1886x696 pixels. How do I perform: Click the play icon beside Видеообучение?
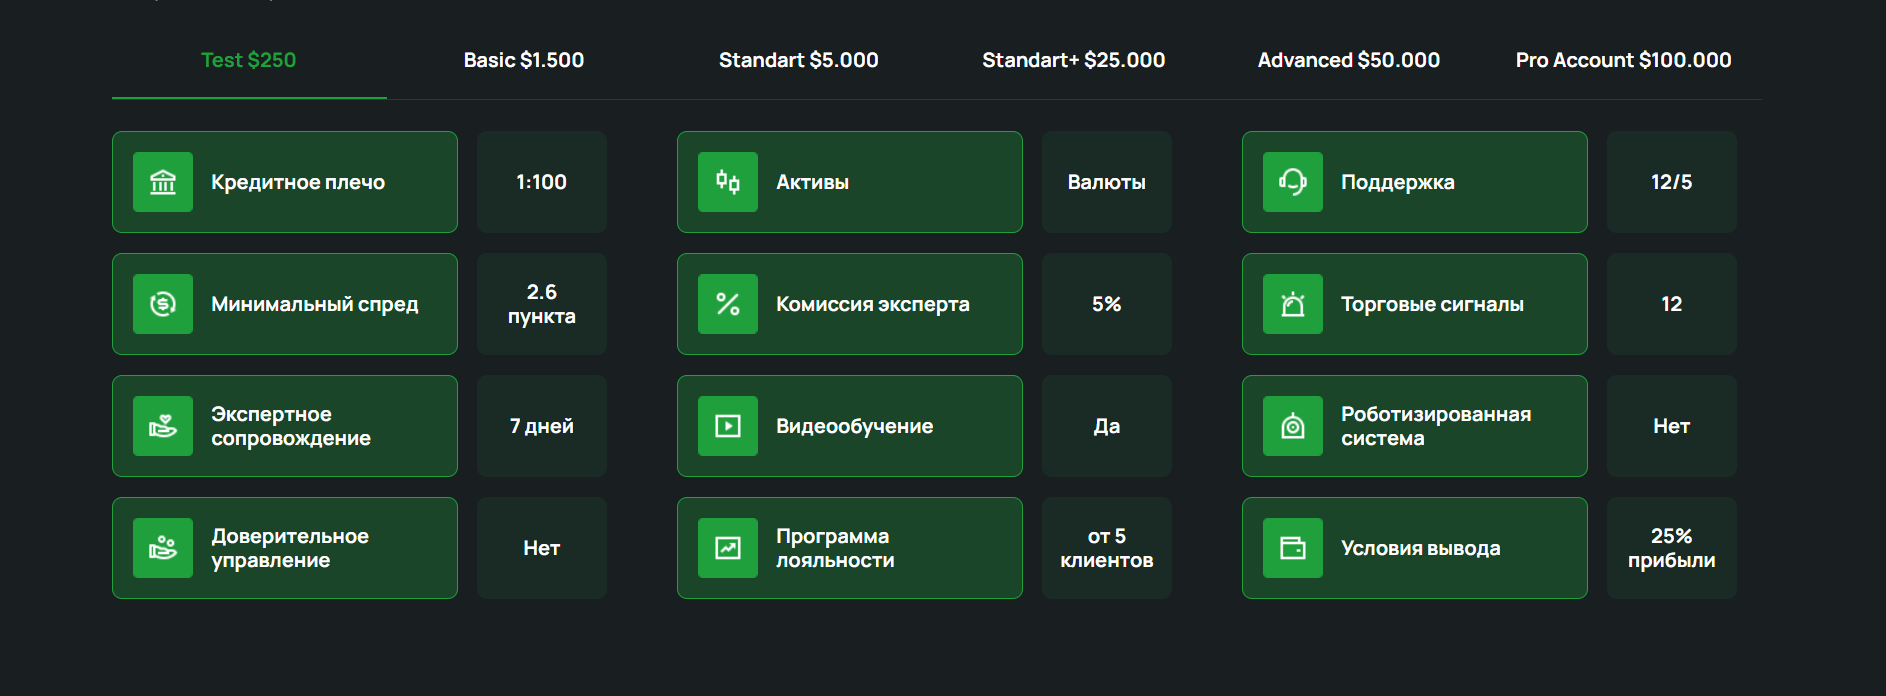tap(728, 426)
